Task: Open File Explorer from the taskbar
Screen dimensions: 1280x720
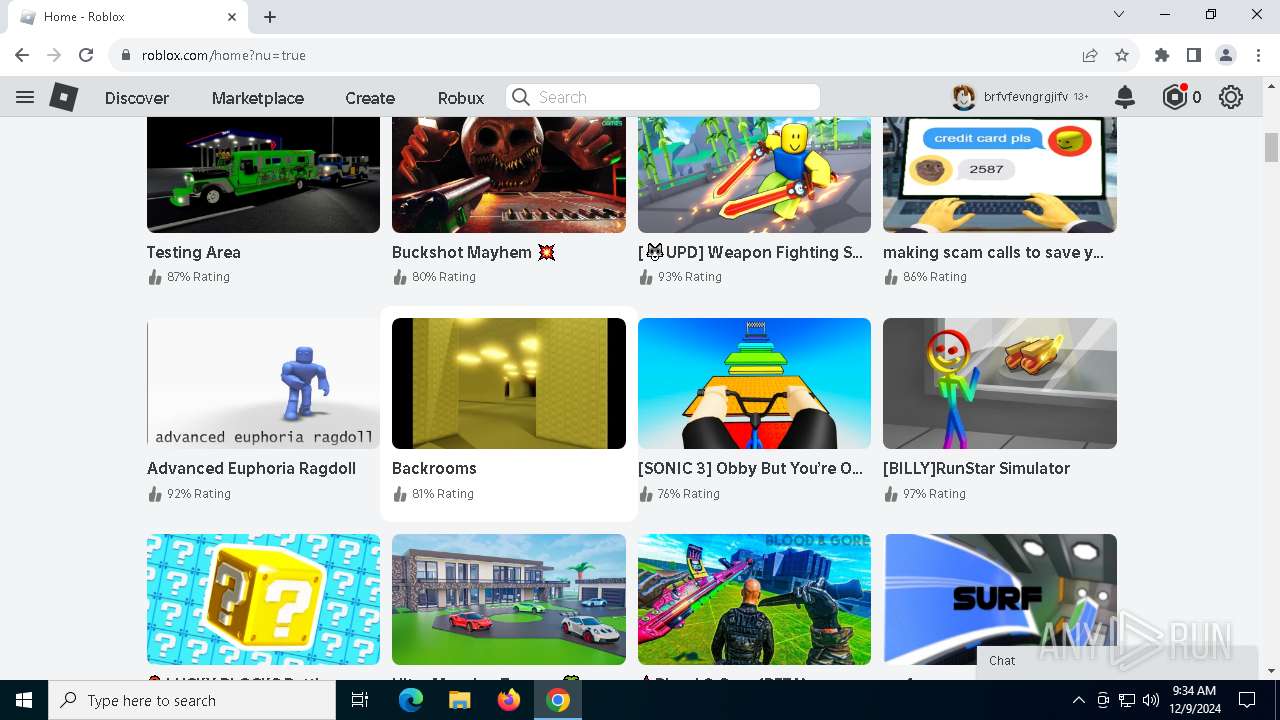Action: pyautogui.click(x=459, y=700)
